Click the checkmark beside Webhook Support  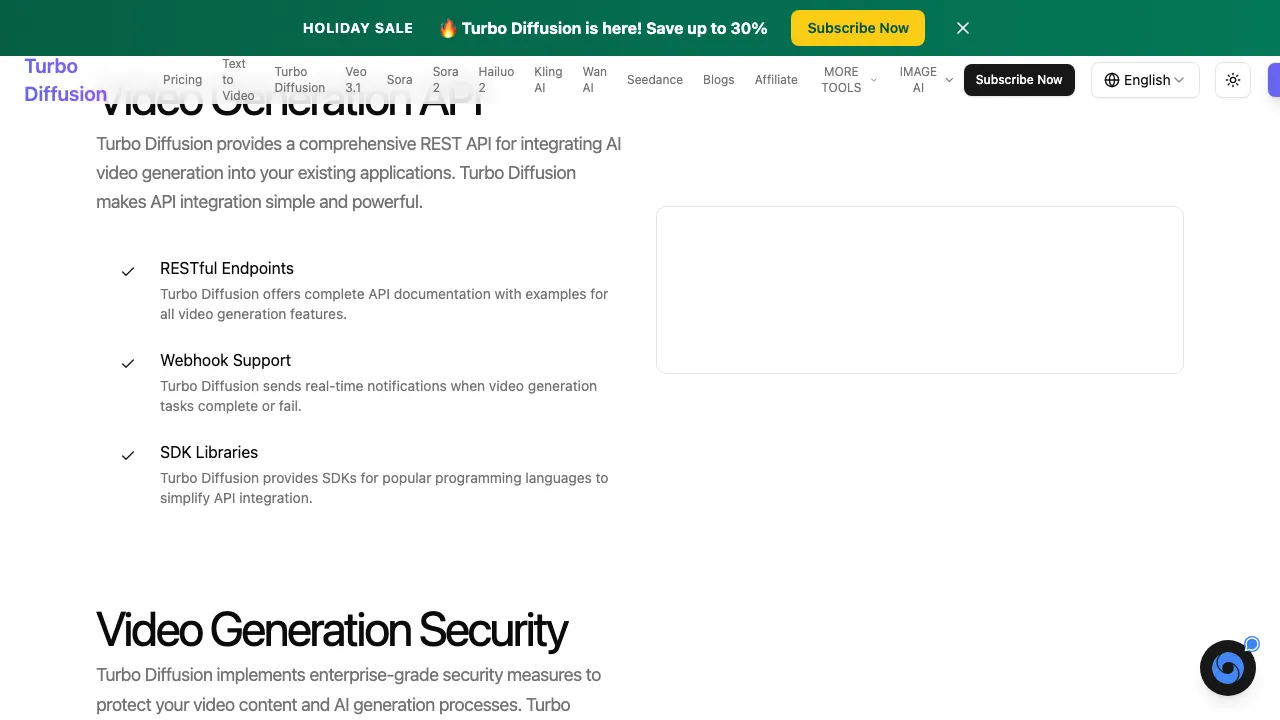coord(128,364)
